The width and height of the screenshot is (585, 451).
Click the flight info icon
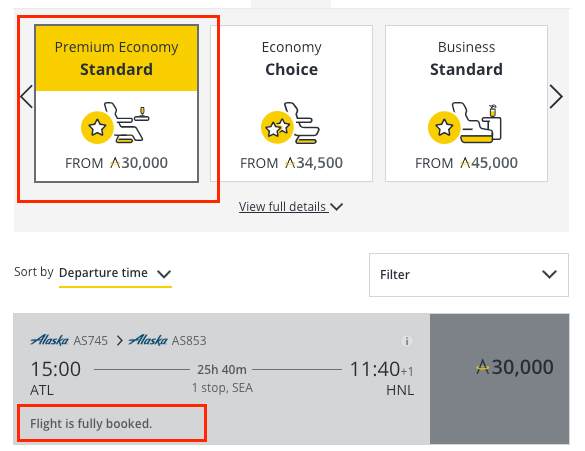407,341
